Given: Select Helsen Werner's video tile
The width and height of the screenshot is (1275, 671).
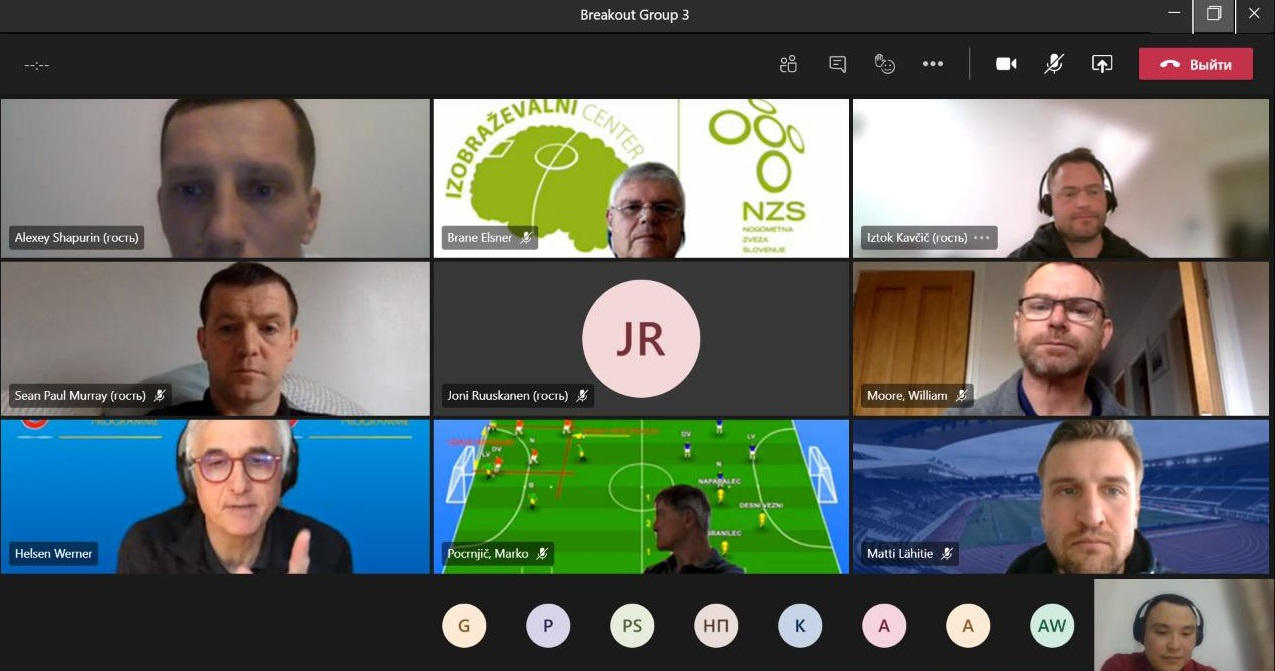Looking at the screenshot, I should [x=215, y=496].
